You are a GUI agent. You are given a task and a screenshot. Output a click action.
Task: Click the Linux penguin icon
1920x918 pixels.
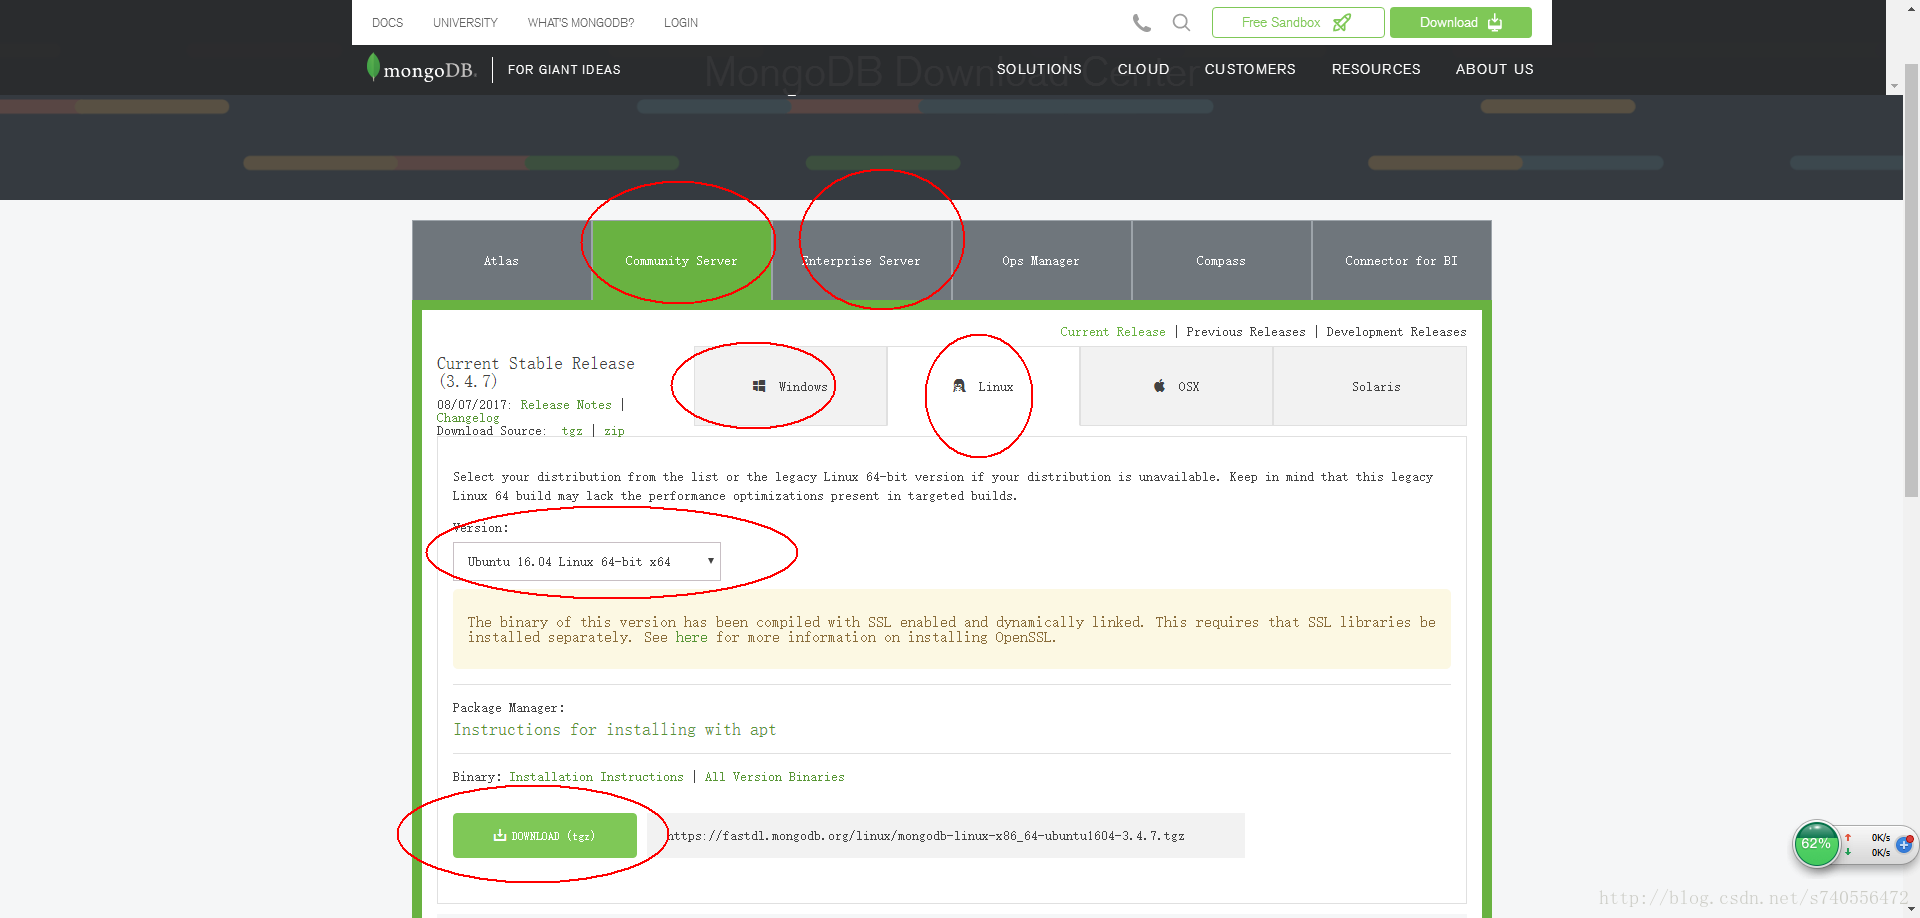click(x=959, y=386)
